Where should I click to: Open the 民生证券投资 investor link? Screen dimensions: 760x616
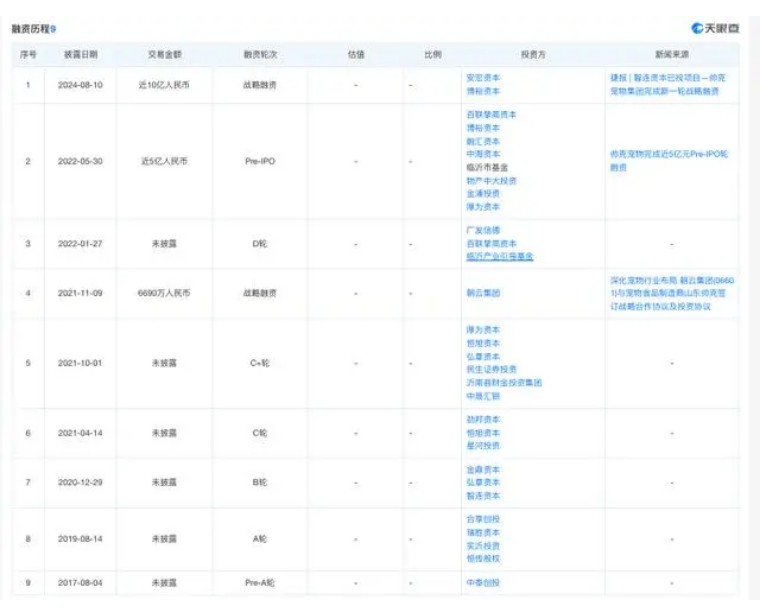491,368
